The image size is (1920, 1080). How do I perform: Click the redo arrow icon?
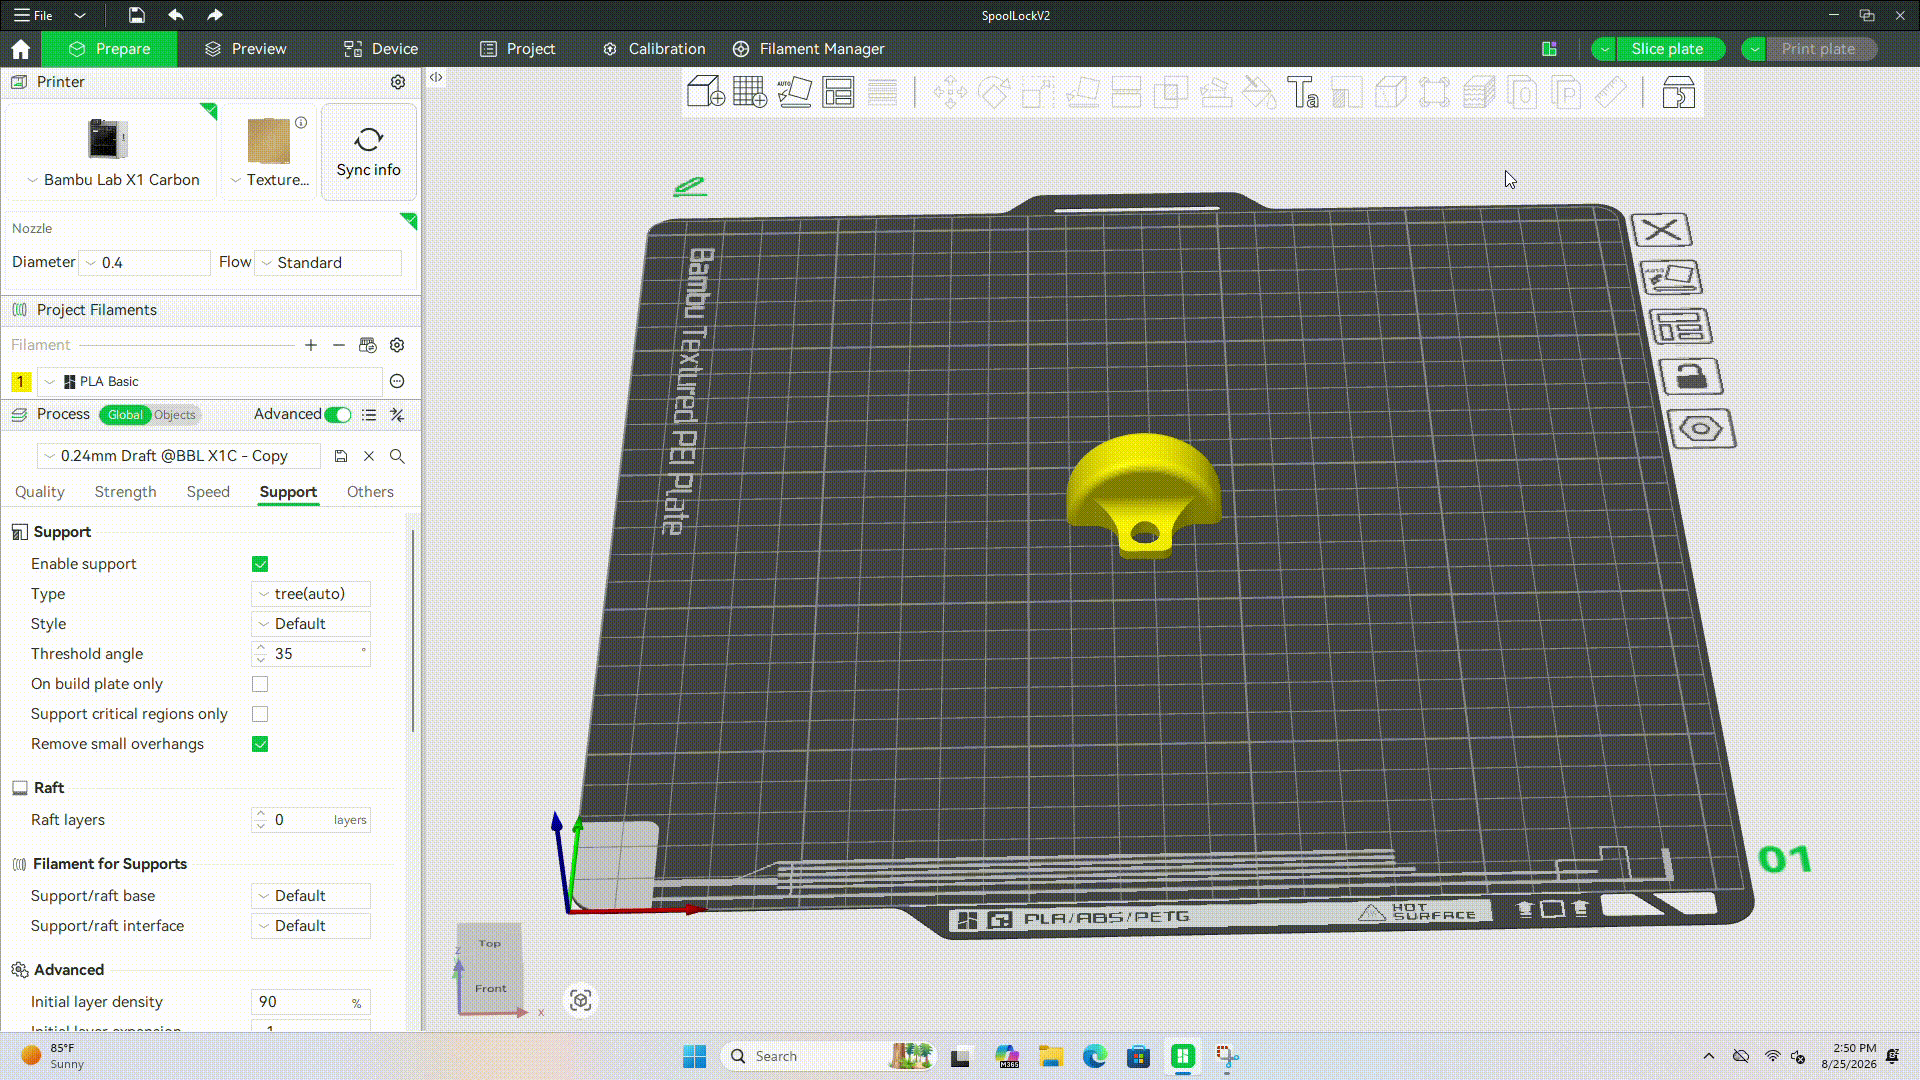[x=215, y=15]
